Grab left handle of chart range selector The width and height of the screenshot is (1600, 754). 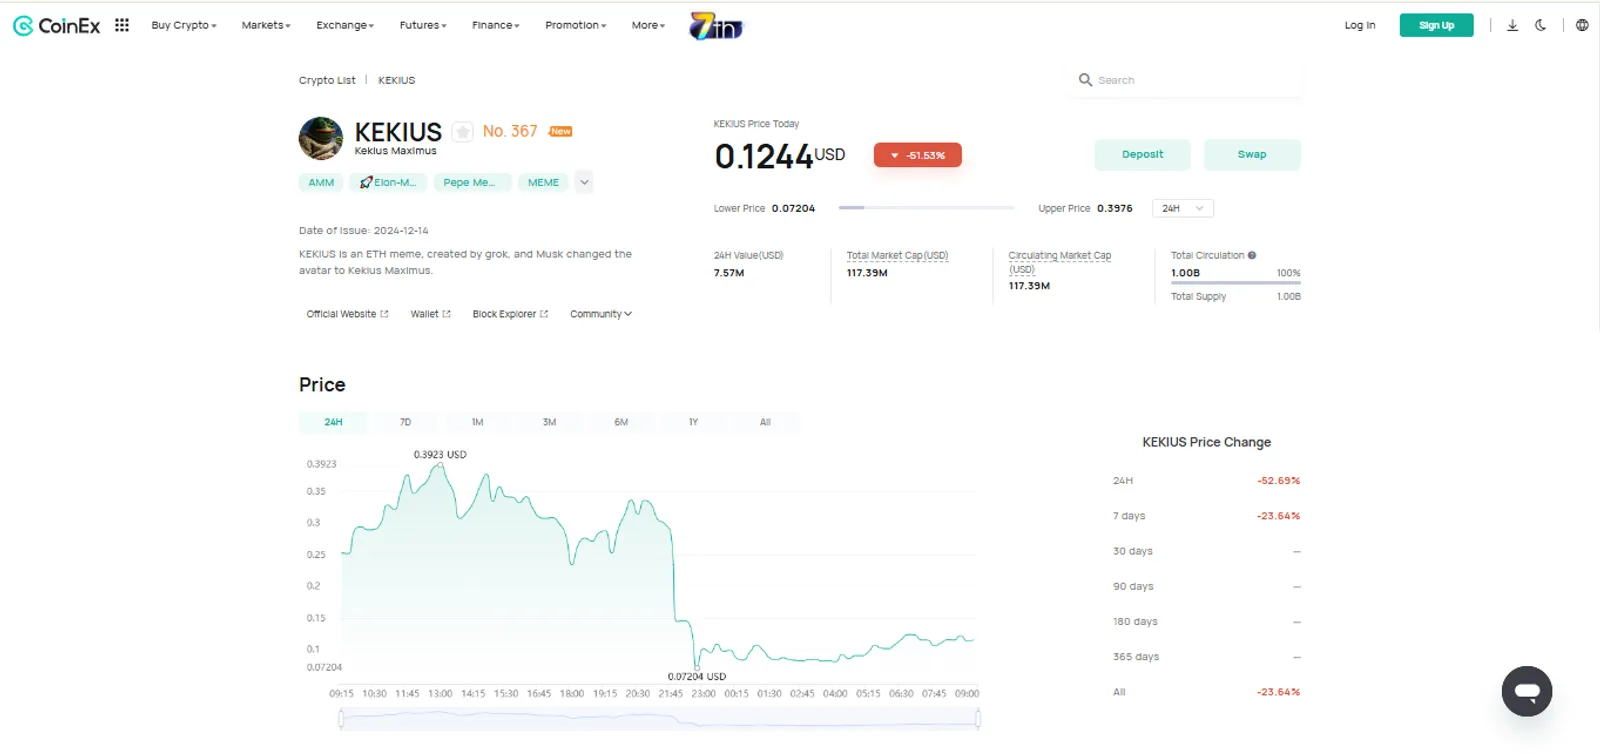[341, 718]
